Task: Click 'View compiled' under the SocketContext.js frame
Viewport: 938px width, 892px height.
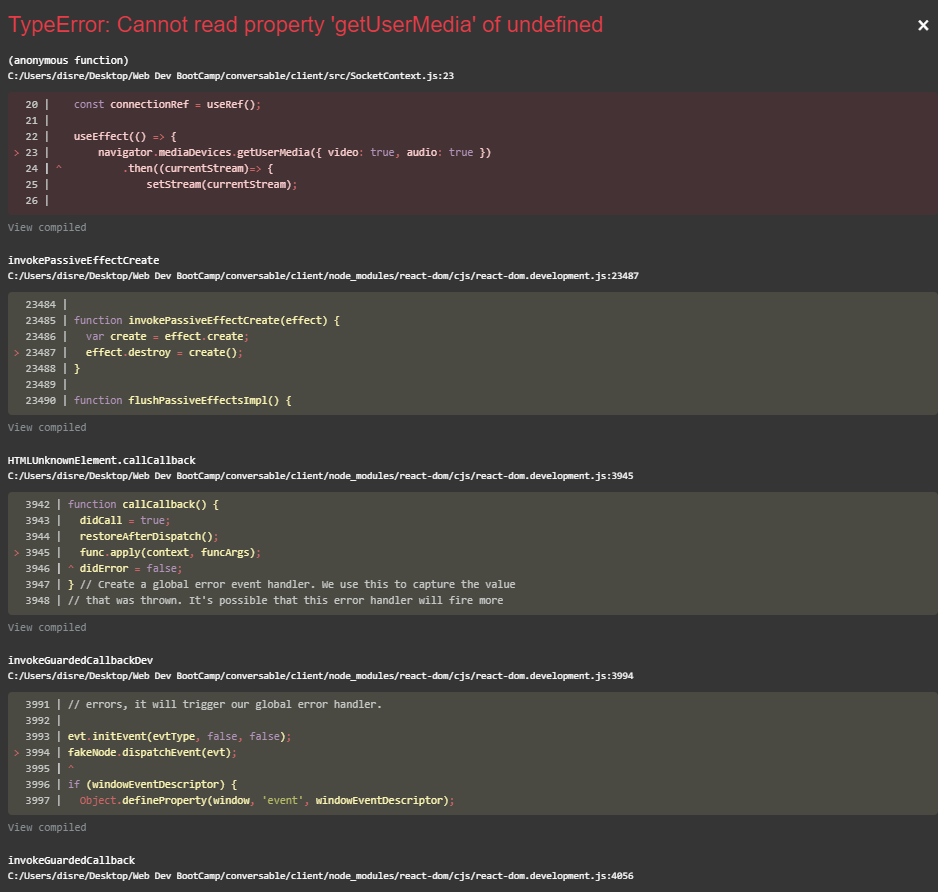Action: tap(46, 227)
